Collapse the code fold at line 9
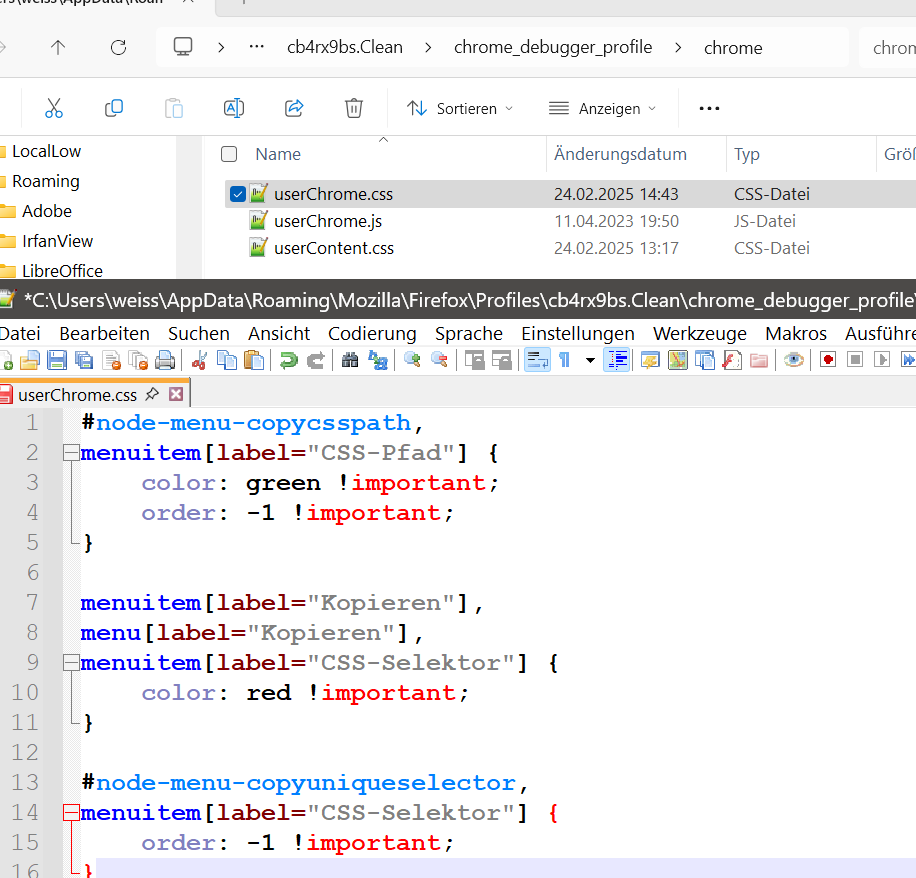The width and height of the screenshot is (916, 878). coord(71,662)
